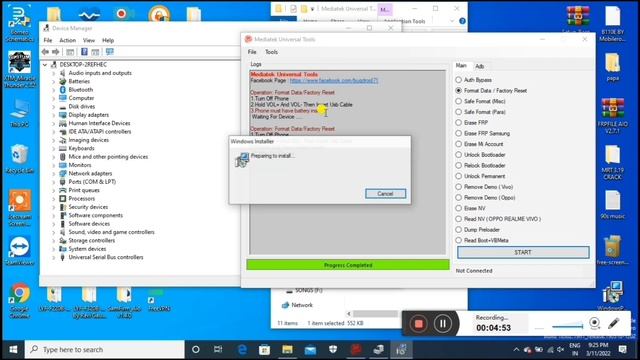Pause the screen recording
Image resolution: width=640 pixels, height=360 pixels.
(442, 324)
